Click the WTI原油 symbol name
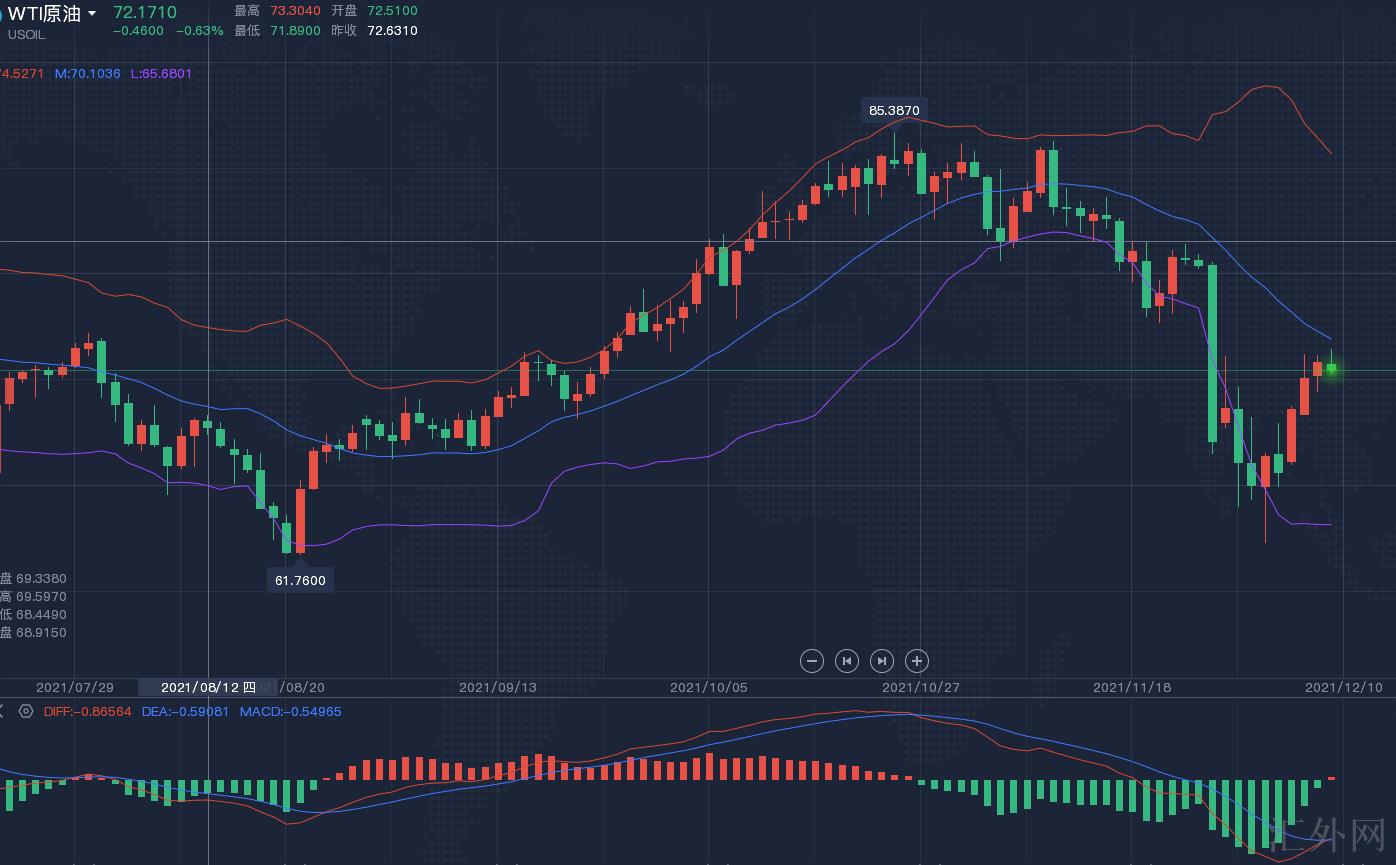This screenshot has width=1396, height=865. [46, 13]
